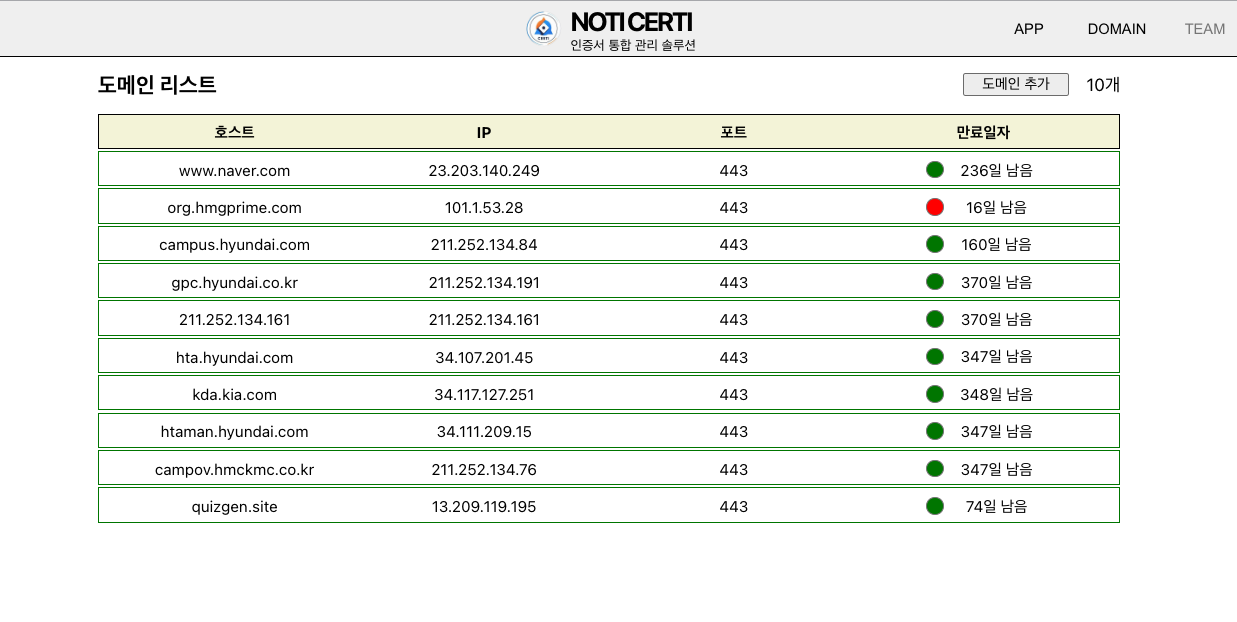1237x622 pixels.
Task: Click the NOTI CERTI title text
Action: pyautogui.click(x=631, y=22)
